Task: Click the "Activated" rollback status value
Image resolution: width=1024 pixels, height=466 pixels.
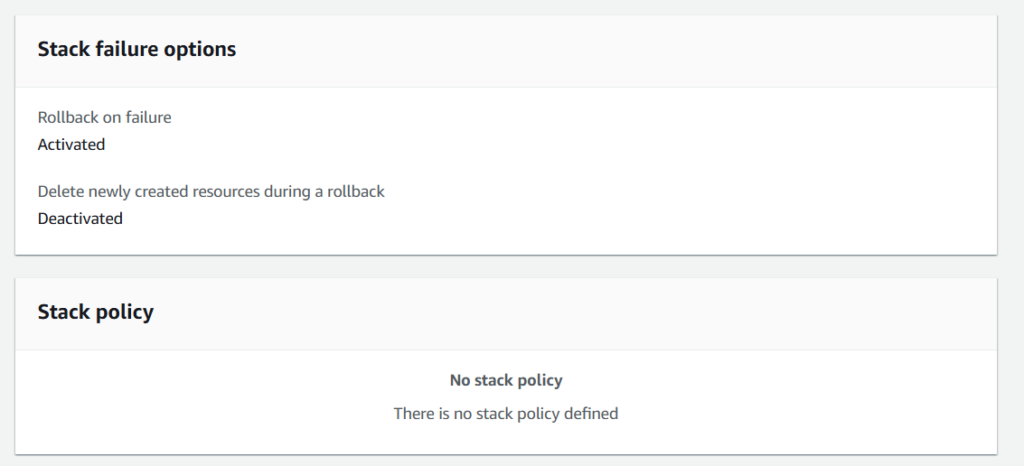Action: [x=71, y=144]
